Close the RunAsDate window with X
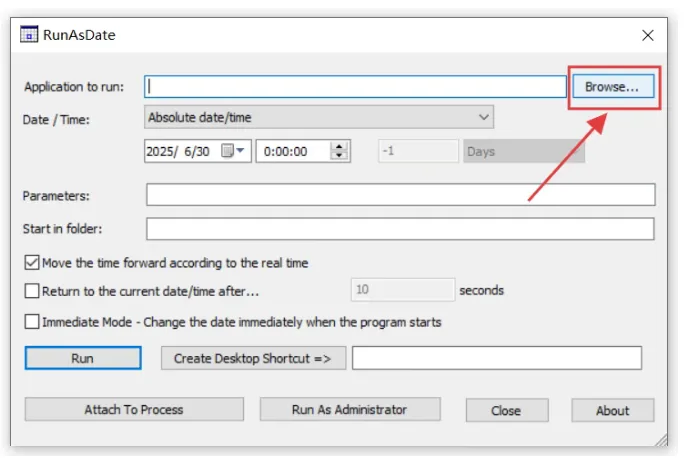 pos(648,36)
